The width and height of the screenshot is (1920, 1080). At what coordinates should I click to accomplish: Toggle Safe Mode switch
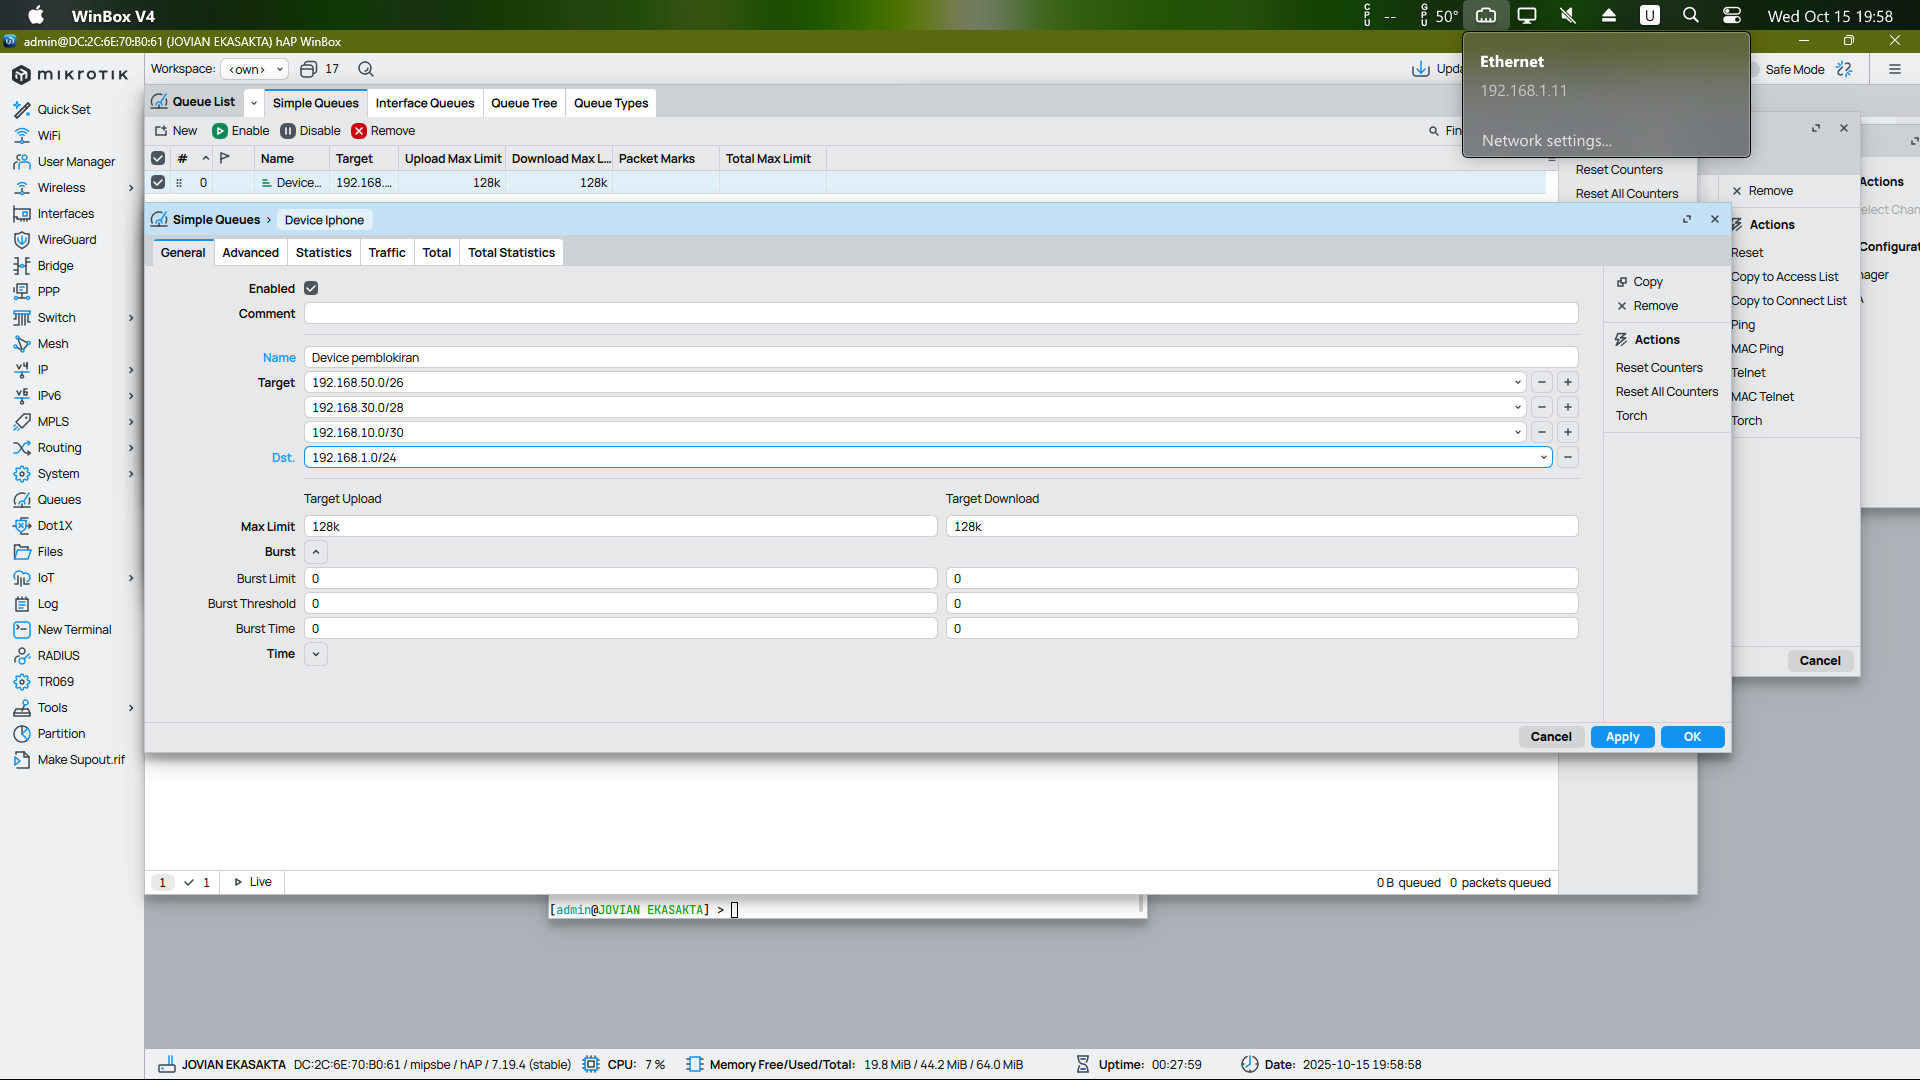(x=1754, y=69)
